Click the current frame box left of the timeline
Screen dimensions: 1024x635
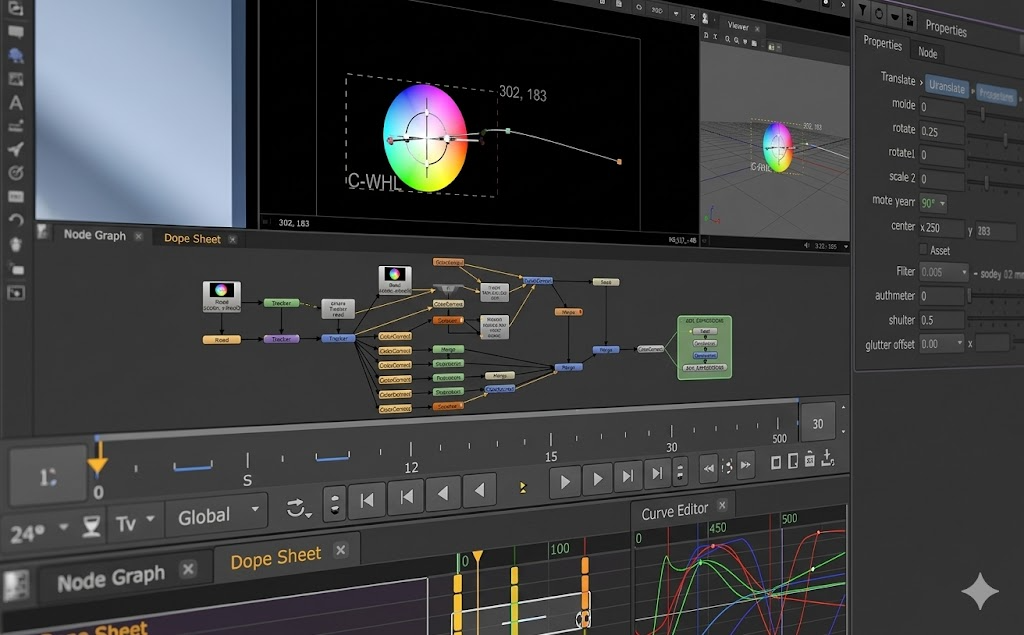(x=48, y=476)
